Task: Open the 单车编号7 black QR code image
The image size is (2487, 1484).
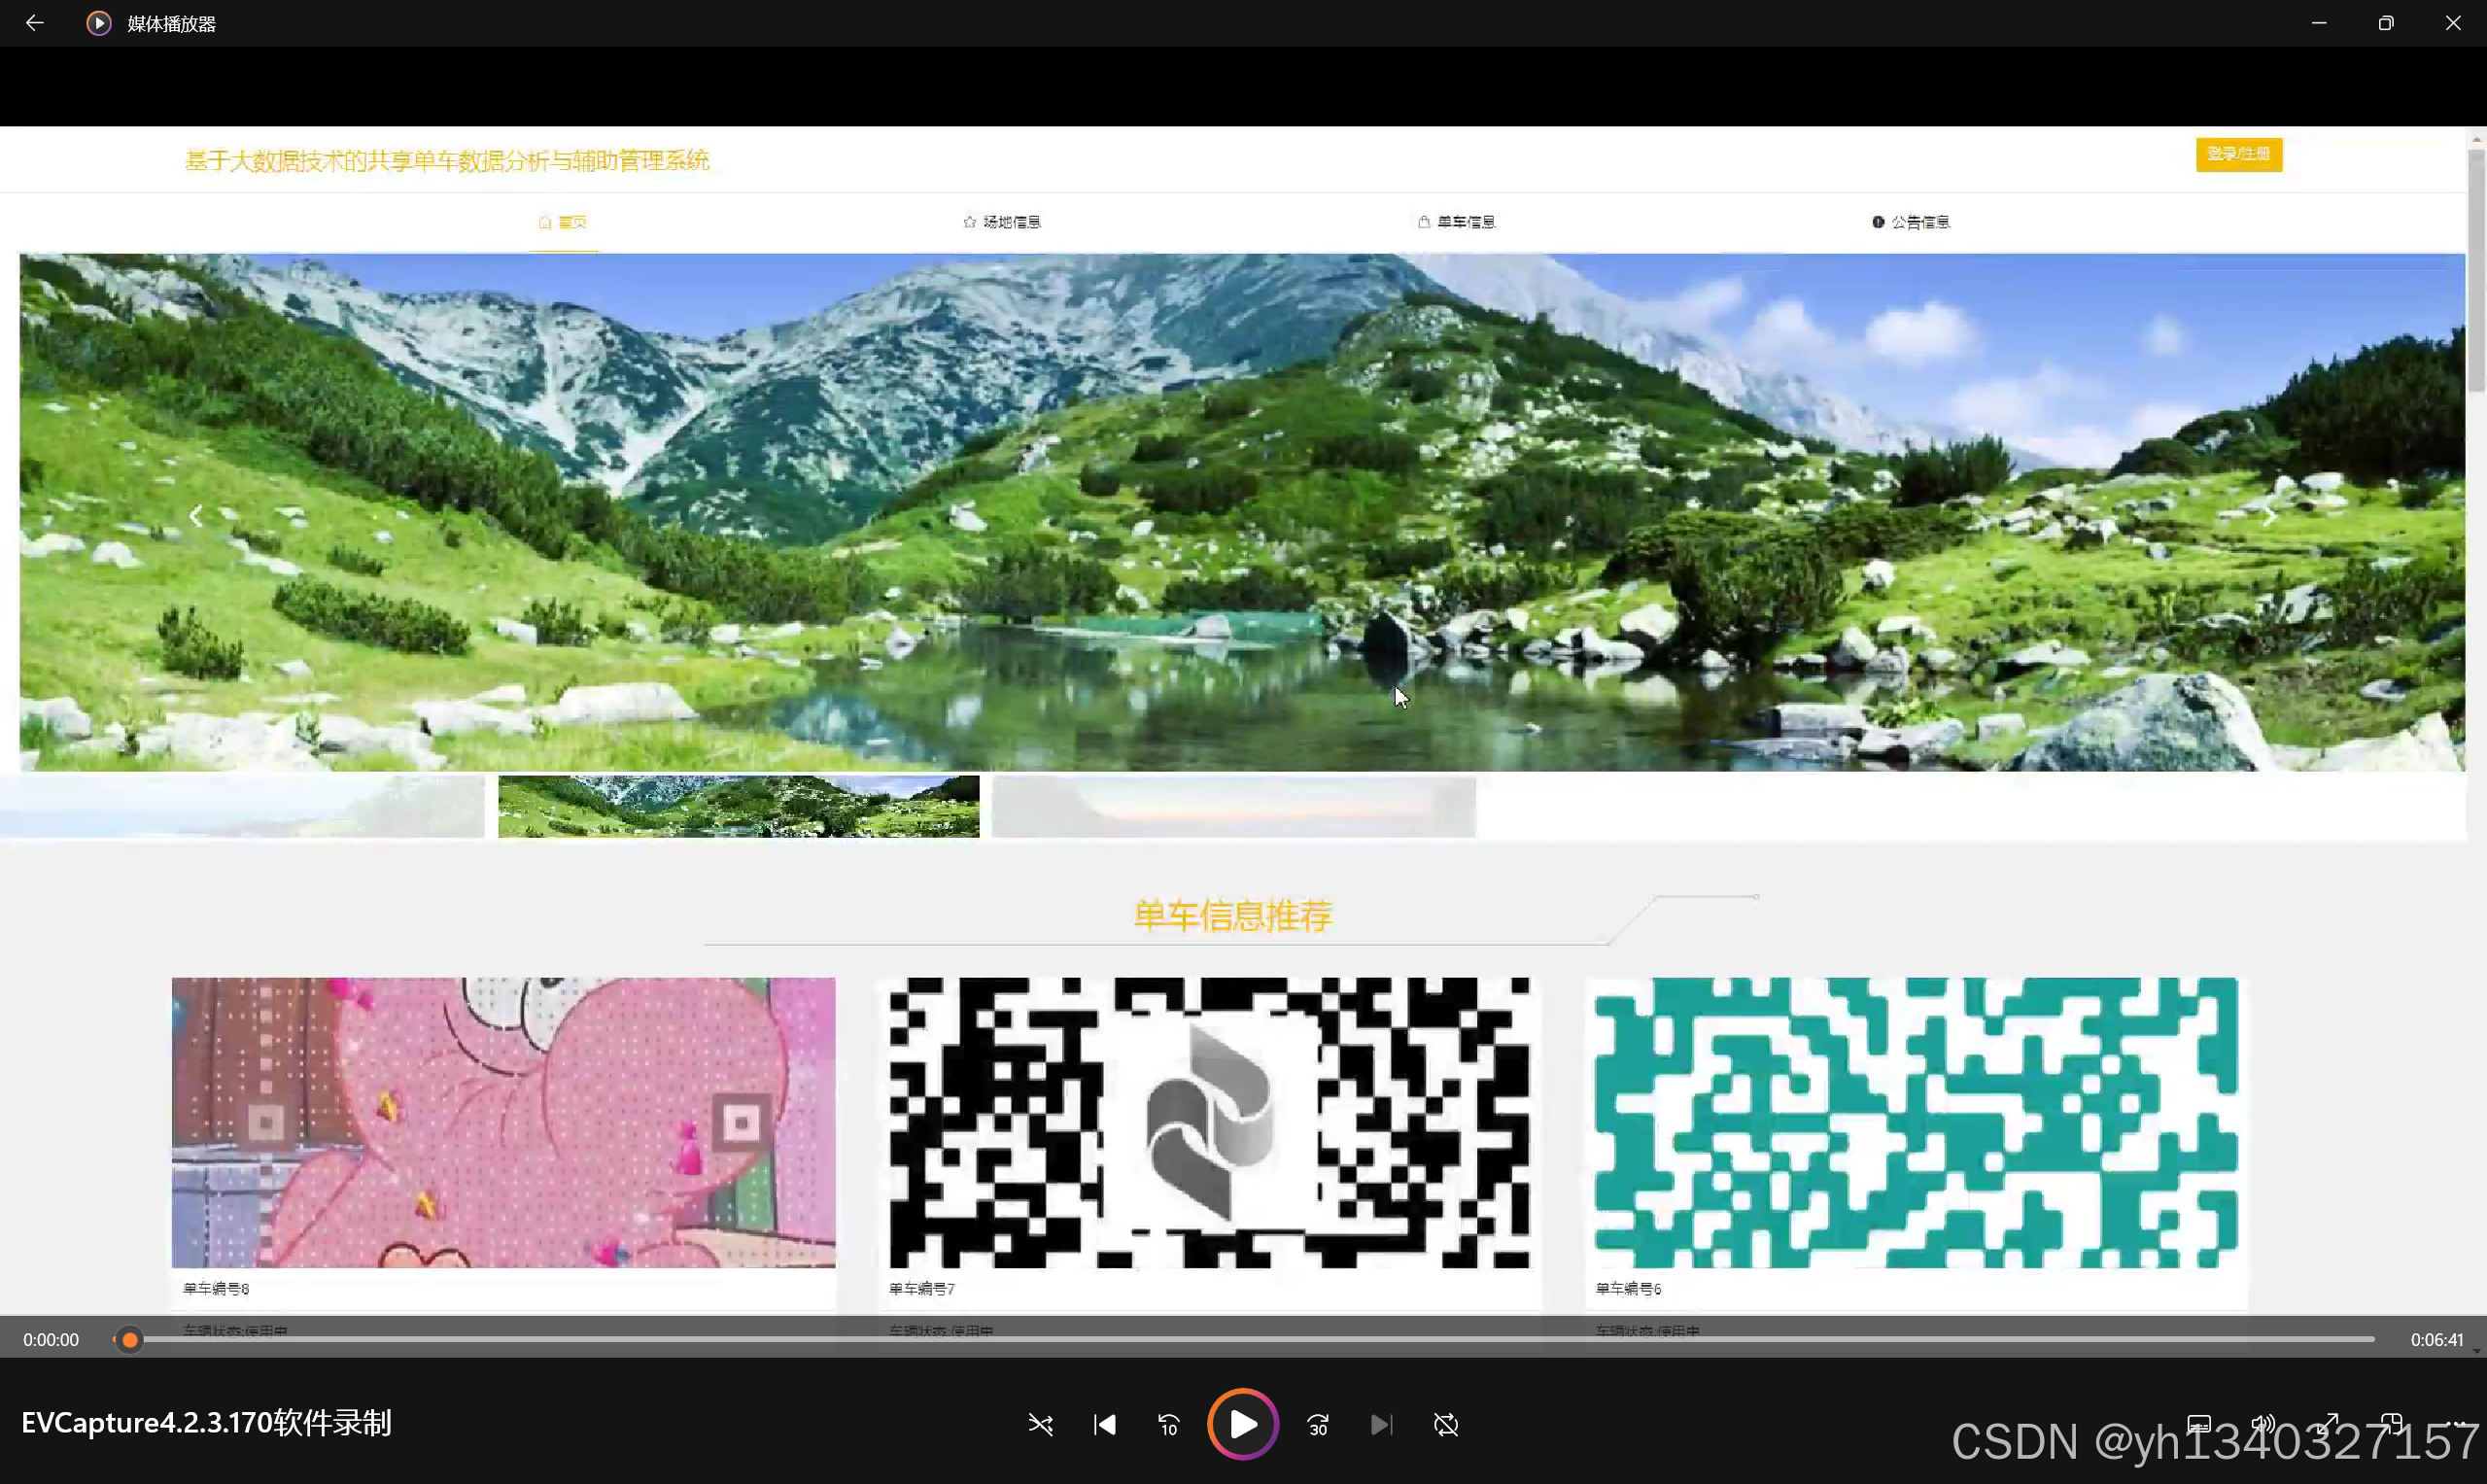Action: (1209, 1122)
